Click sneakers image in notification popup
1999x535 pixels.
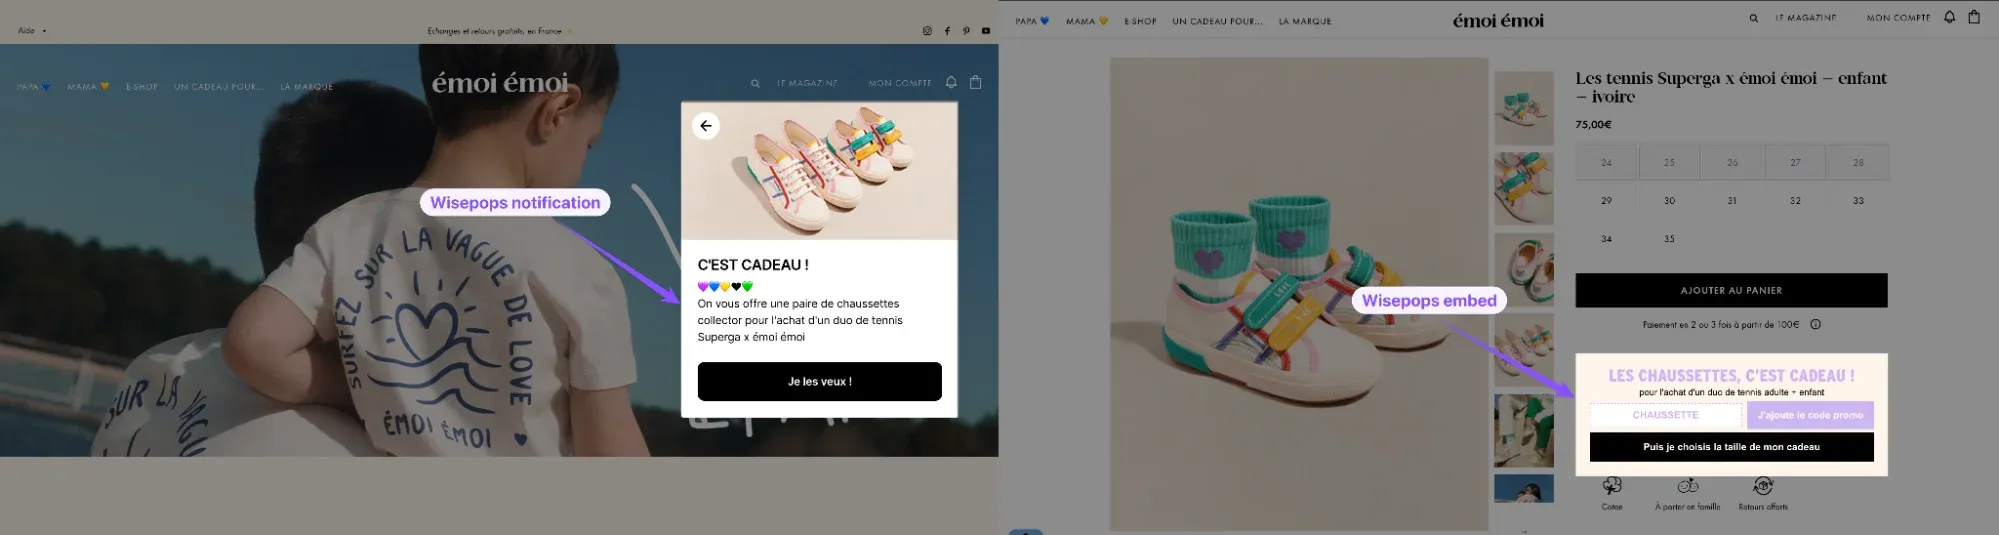pos(819,171)
